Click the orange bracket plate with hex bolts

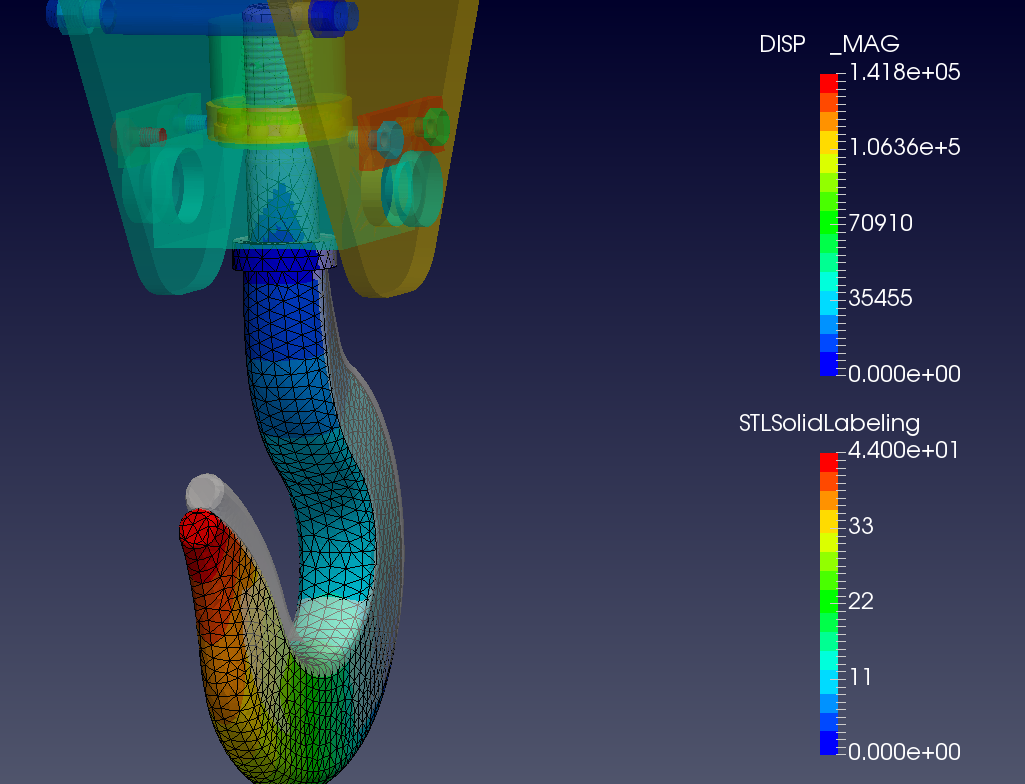(401, 133)
